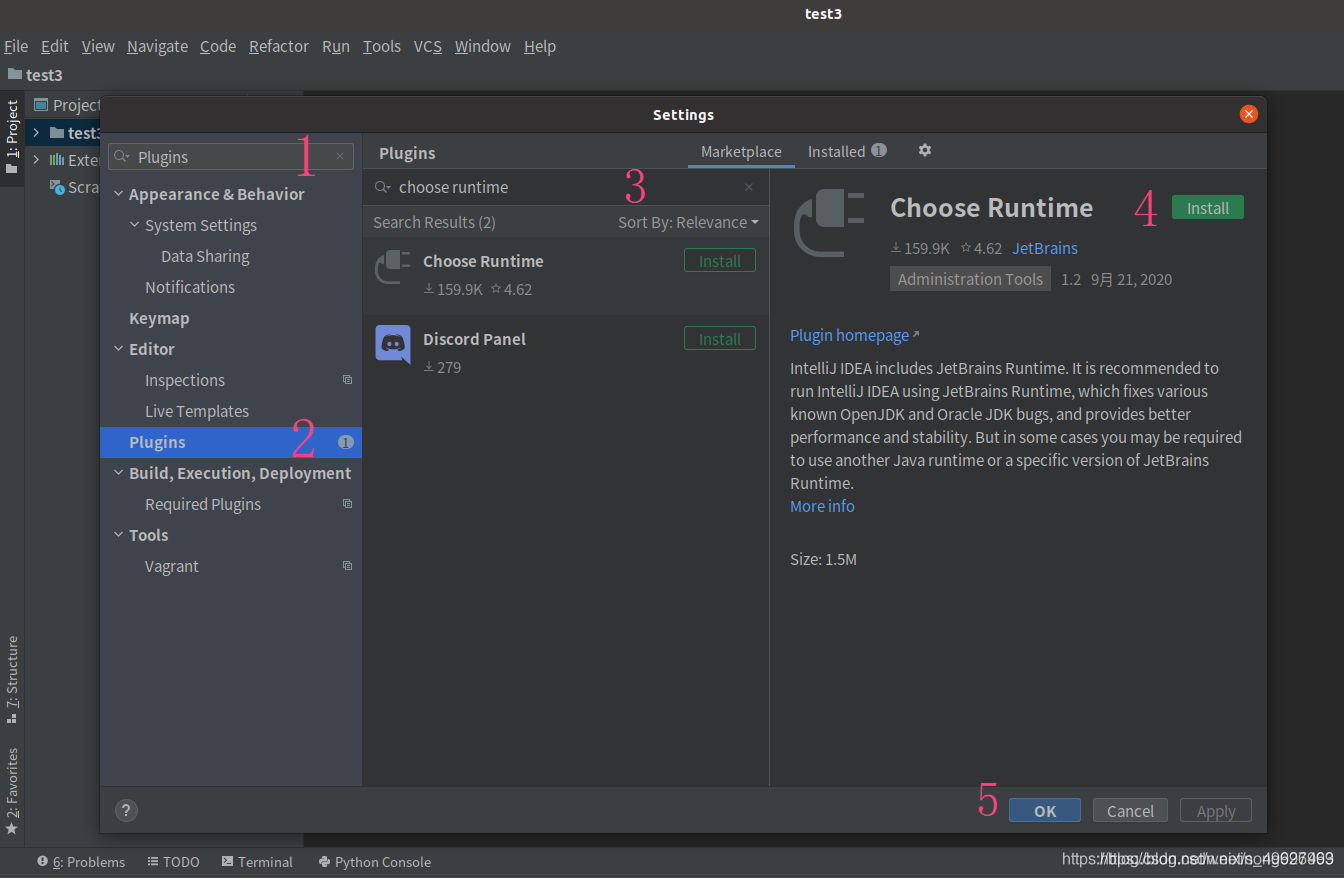Collapse the System Settings subsection

tap(134, 225)
